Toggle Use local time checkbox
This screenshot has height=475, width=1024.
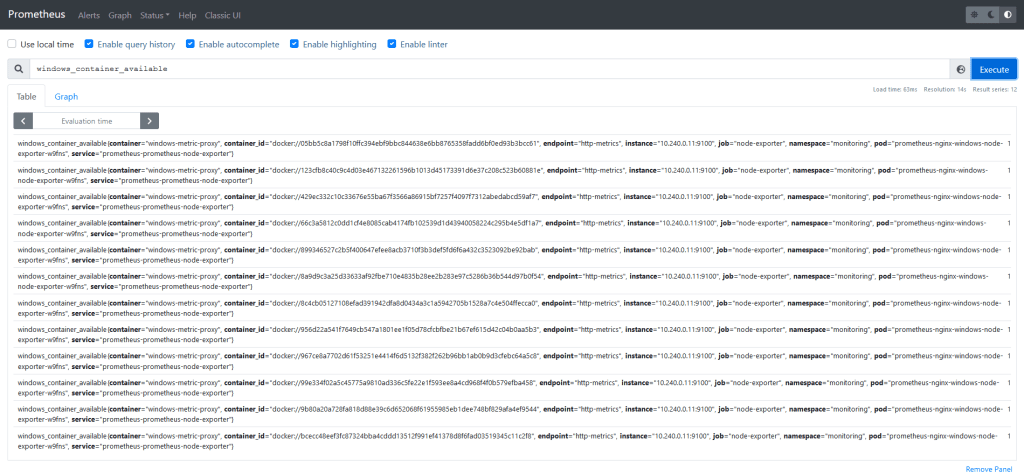pos(12,44)
